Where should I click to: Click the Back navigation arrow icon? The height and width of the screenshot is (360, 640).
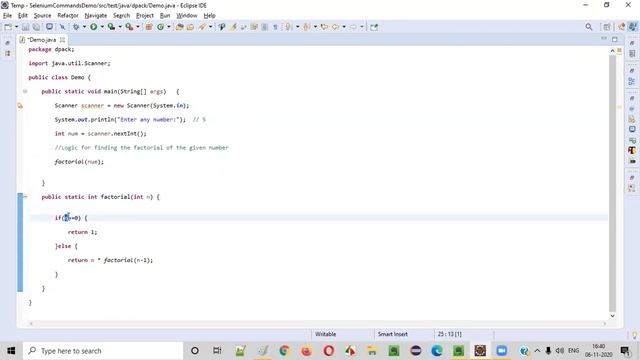tap(336, 27)
